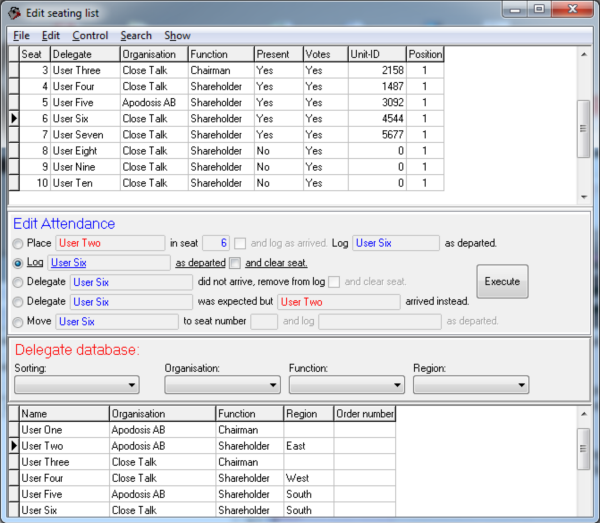Open the Search menu
This screenshot has width=600, height=523.
pos(136,36)
